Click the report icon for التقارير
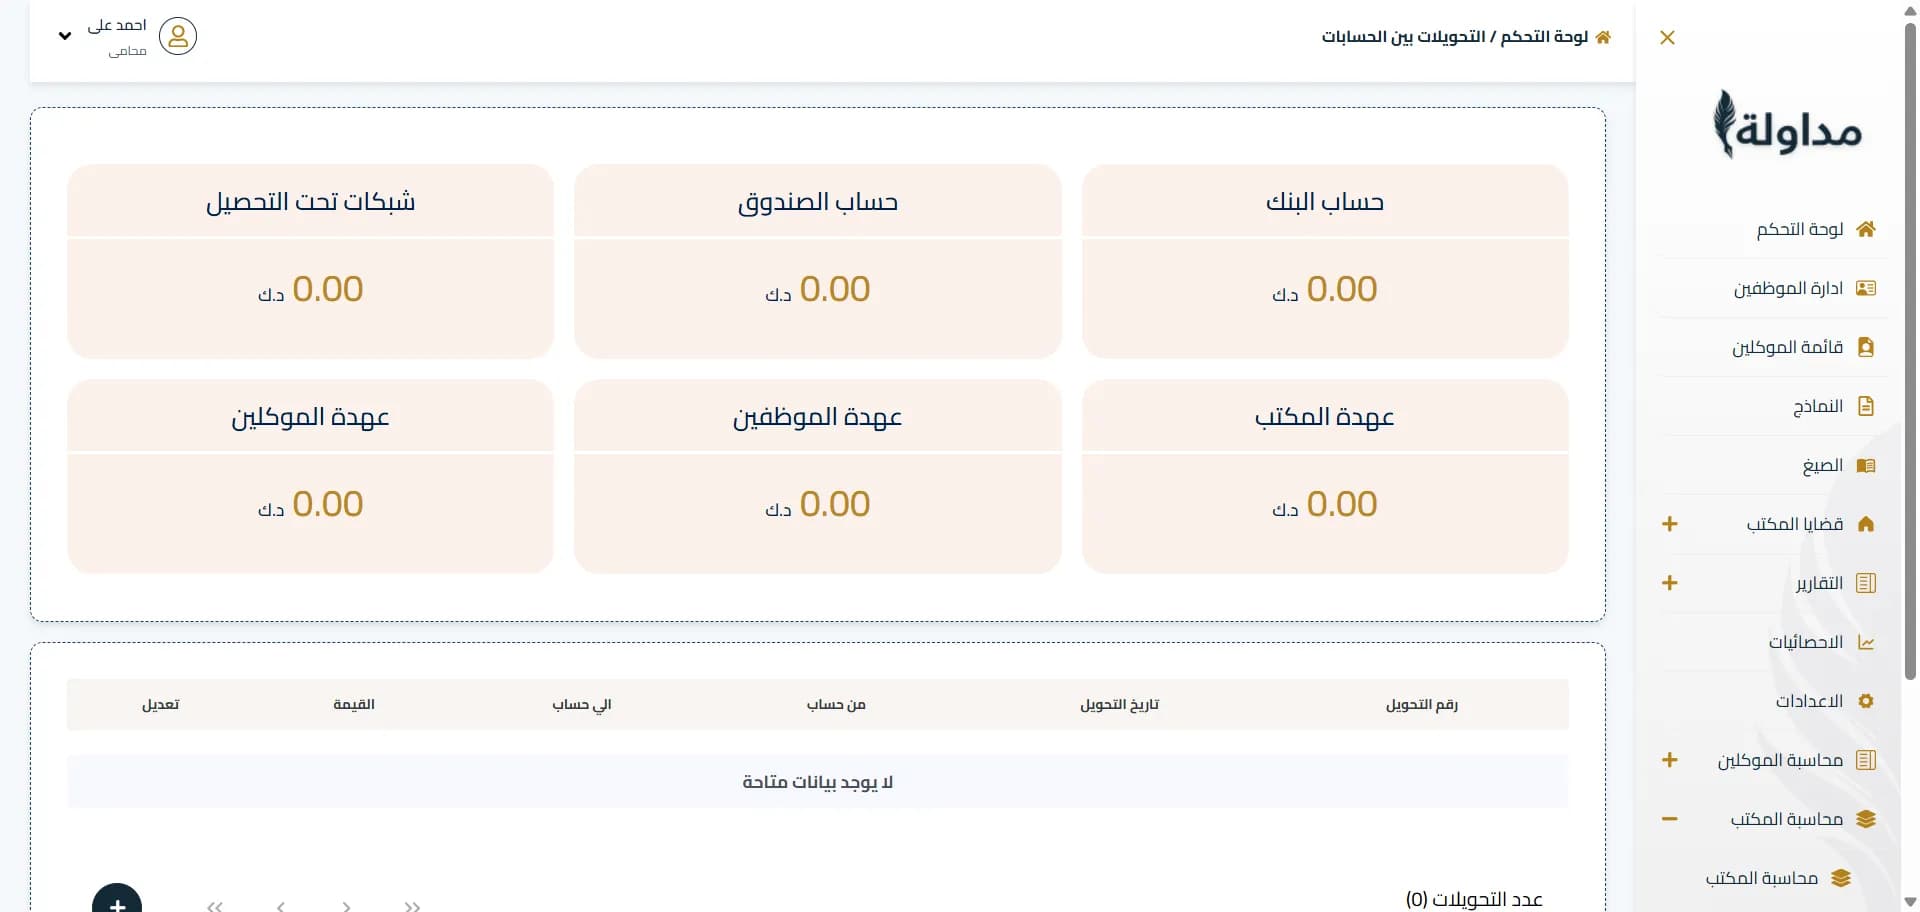Screen dimensions: 1920x912 (1865, 583)
